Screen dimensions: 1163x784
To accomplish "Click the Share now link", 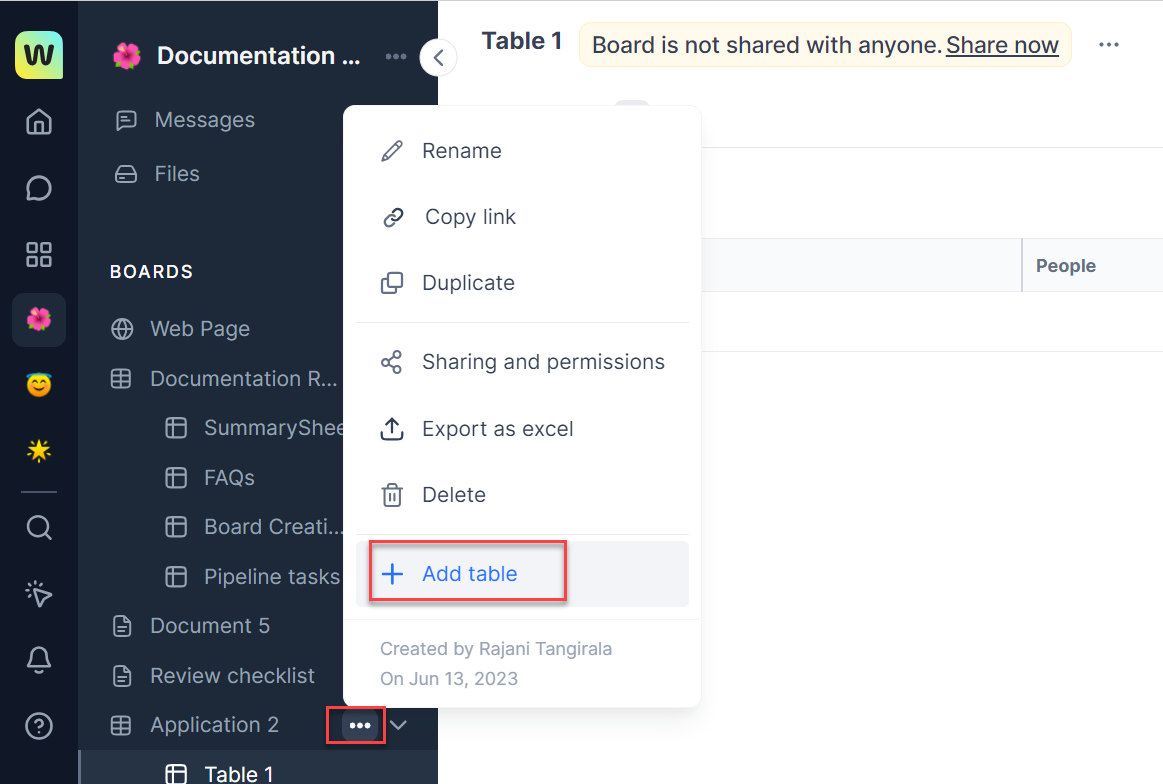I will click(1002, 45).
